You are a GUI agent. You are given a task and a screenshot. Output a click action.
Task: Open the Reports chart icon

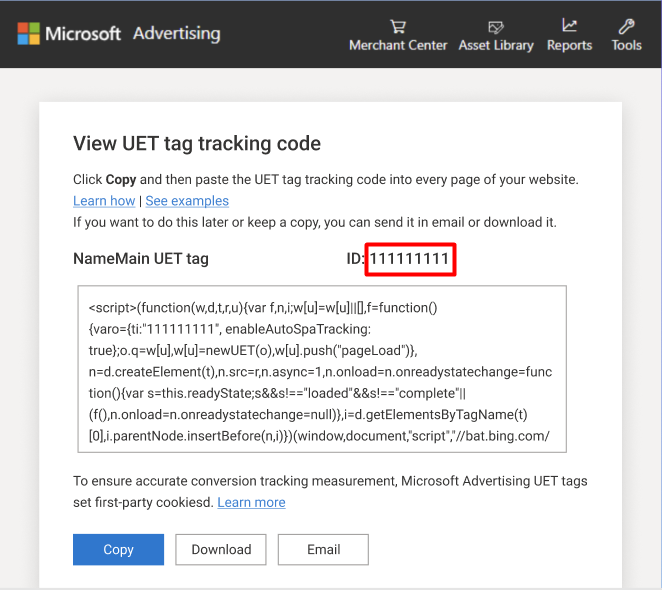(569, 25)
